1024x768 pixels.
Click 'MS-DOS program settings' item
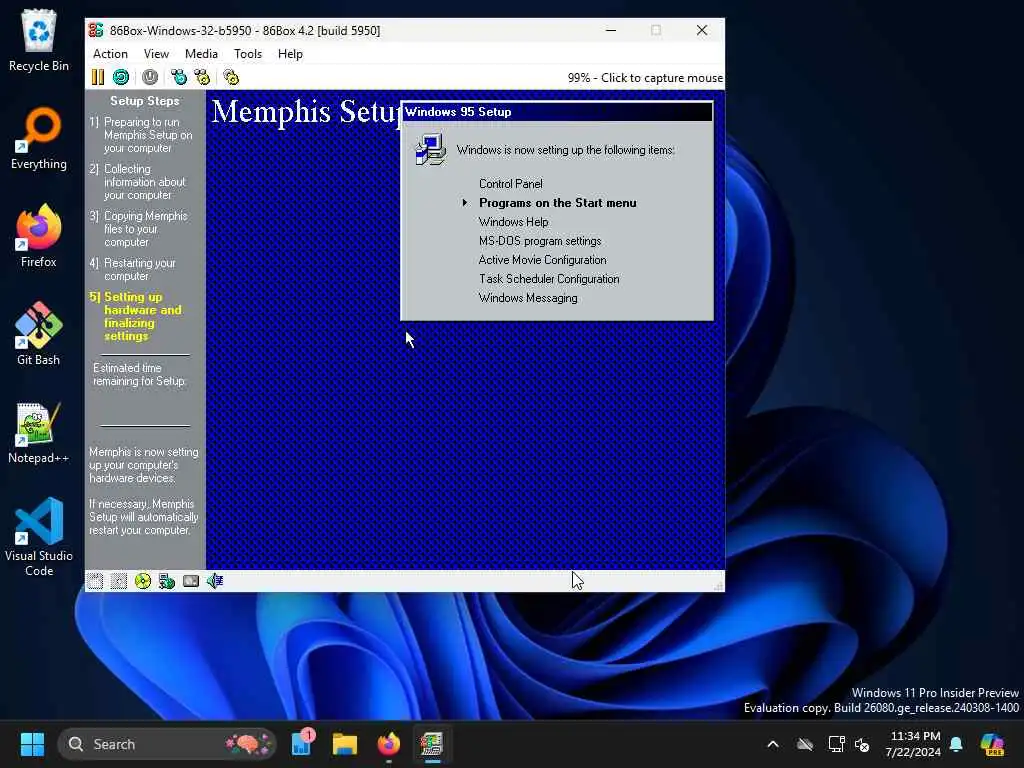click(540, 241)
